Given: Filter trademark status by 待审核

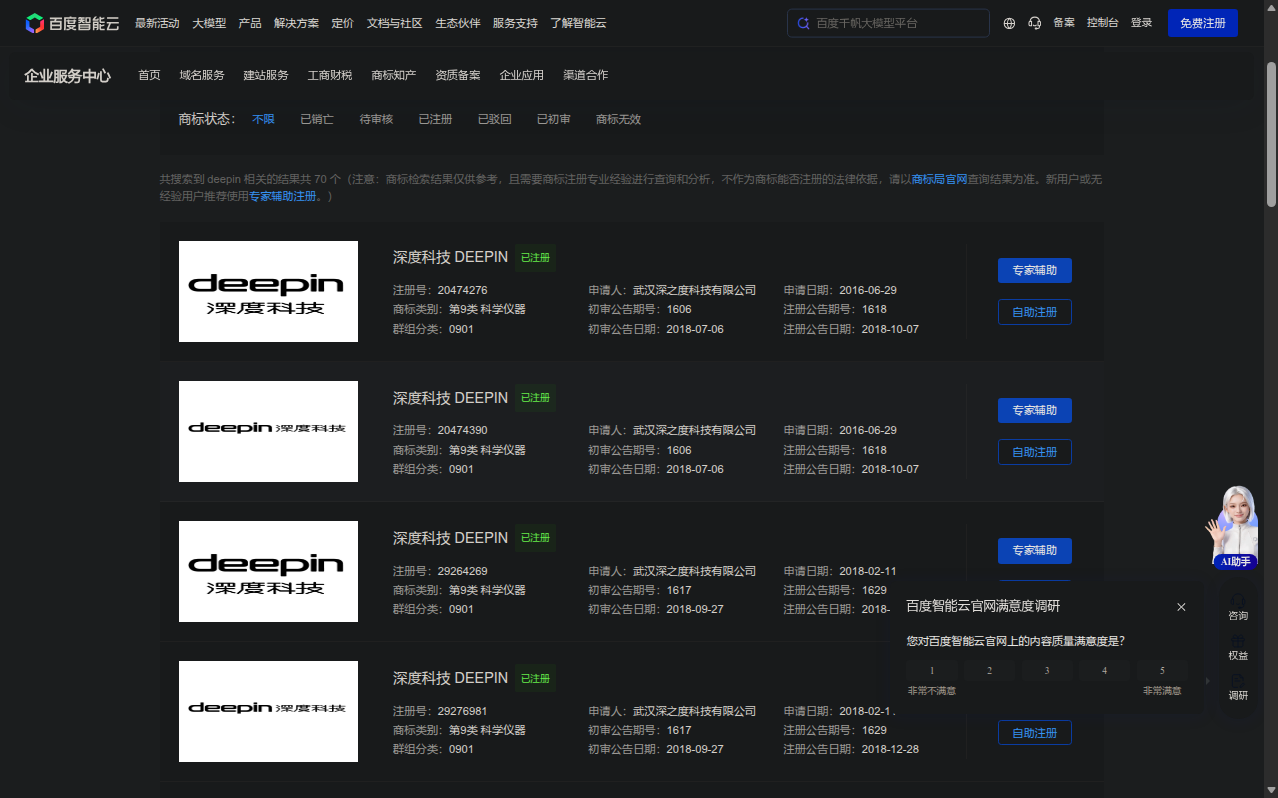Looking at the screenshot, I should [x=376, y=119].
